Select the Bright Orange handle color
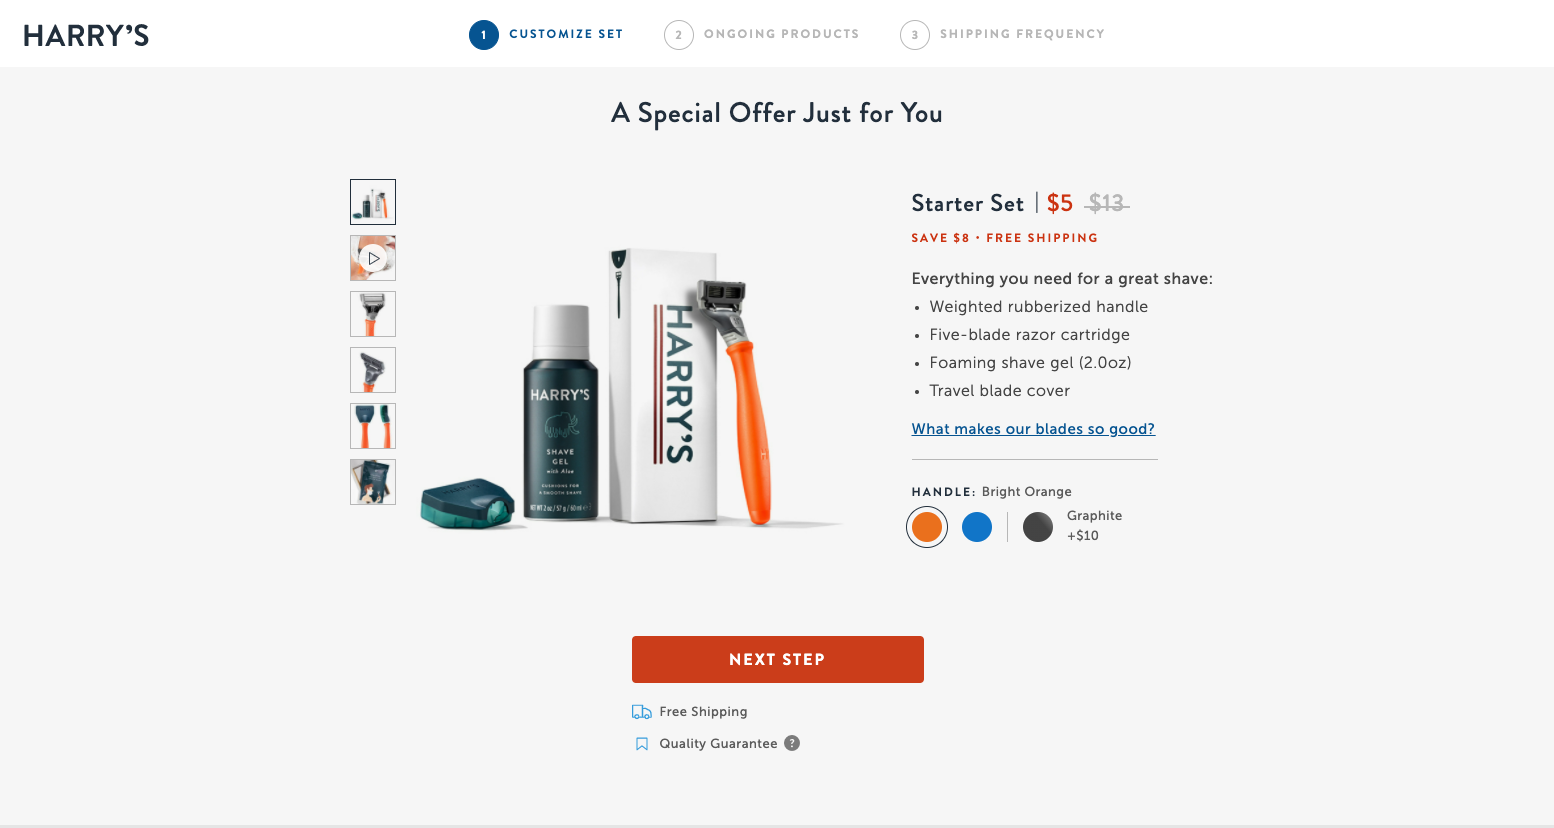Image resolution: width=1554 pixels, height=828 pixels. tap(927, 527)
